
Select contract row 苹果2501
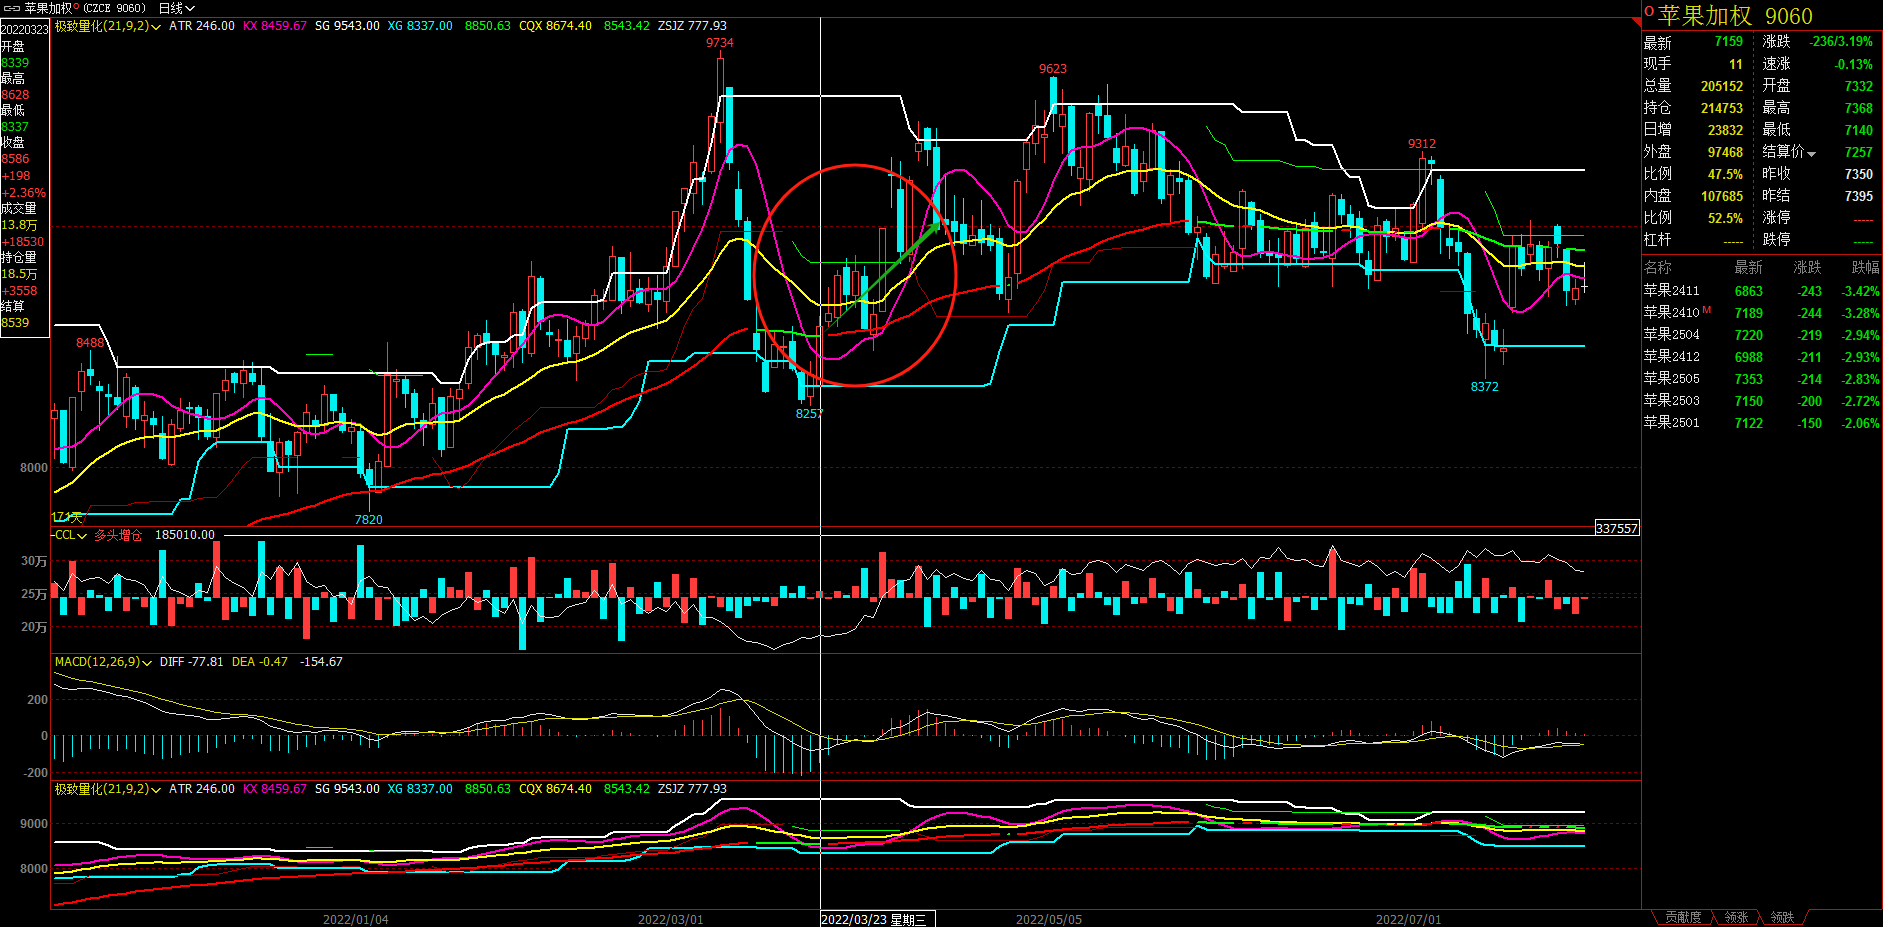pyautogui.click(x=1761, y=423)
